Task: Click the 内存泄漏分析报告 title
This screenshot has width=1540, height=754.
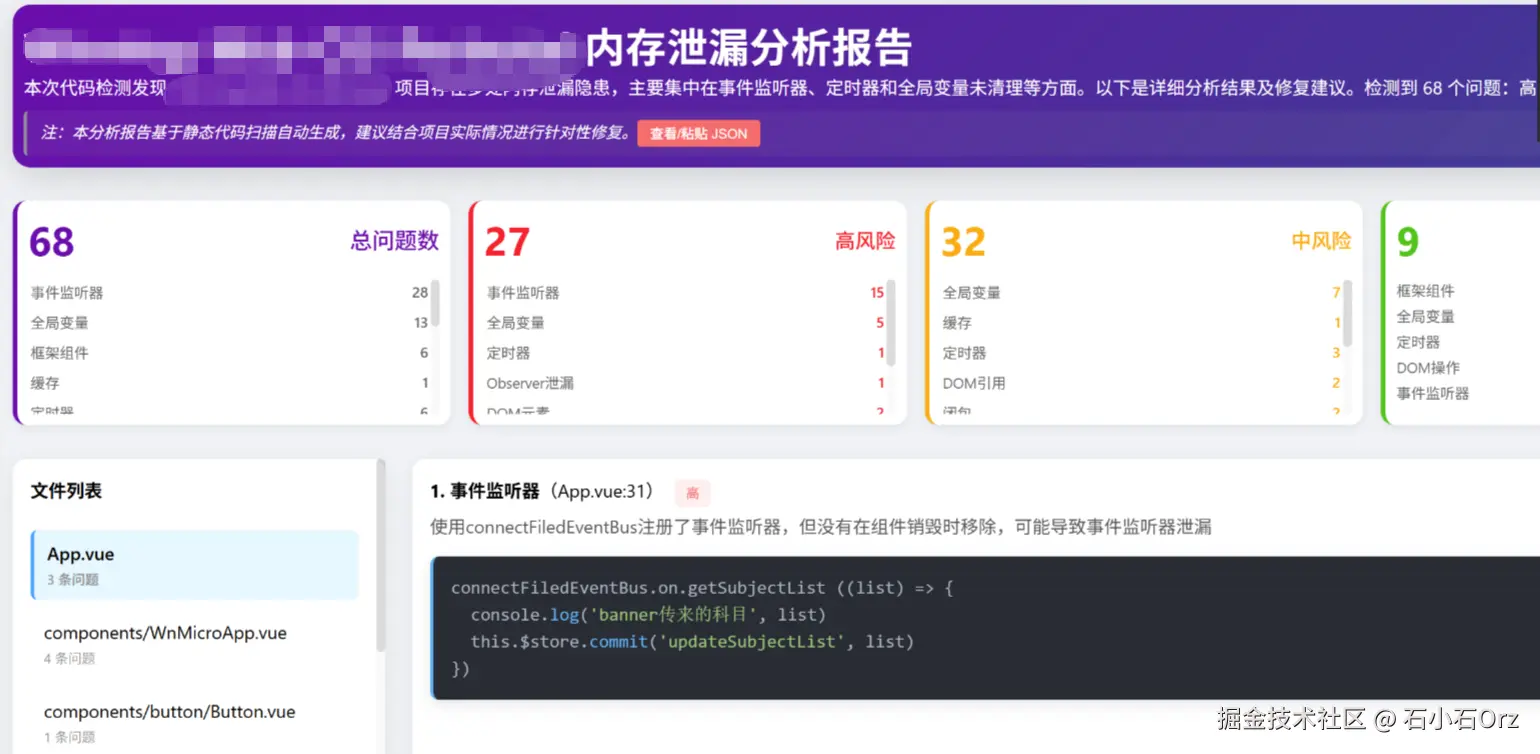Action: 749,47
